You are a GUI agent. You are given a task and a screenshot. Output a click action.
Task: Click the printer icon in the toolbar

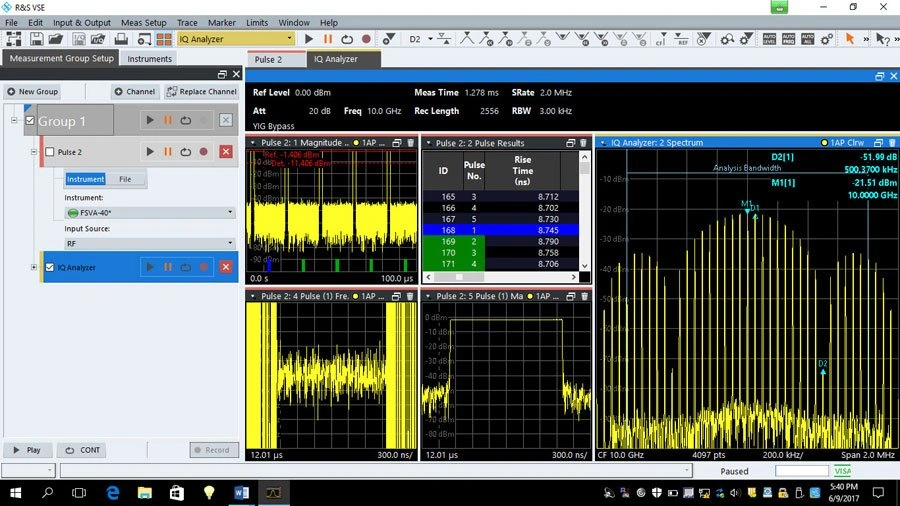click(x=121, y=39)
